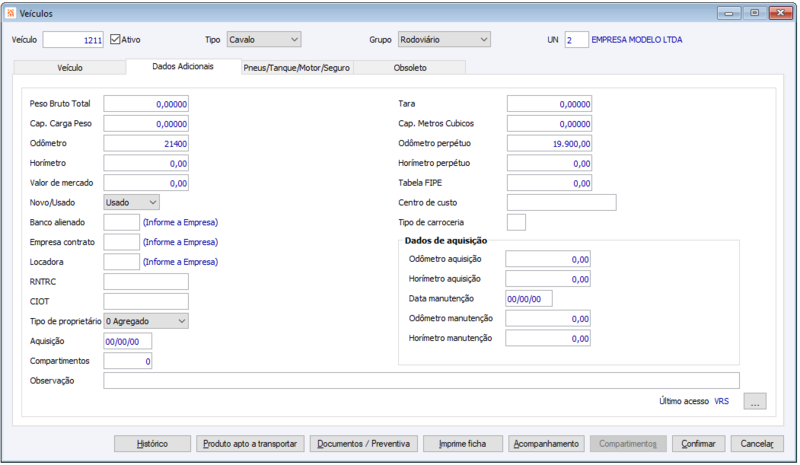Click Produto apto a transportar button
The height and width of the screenshot is (465, 800).
pos(250,444)
